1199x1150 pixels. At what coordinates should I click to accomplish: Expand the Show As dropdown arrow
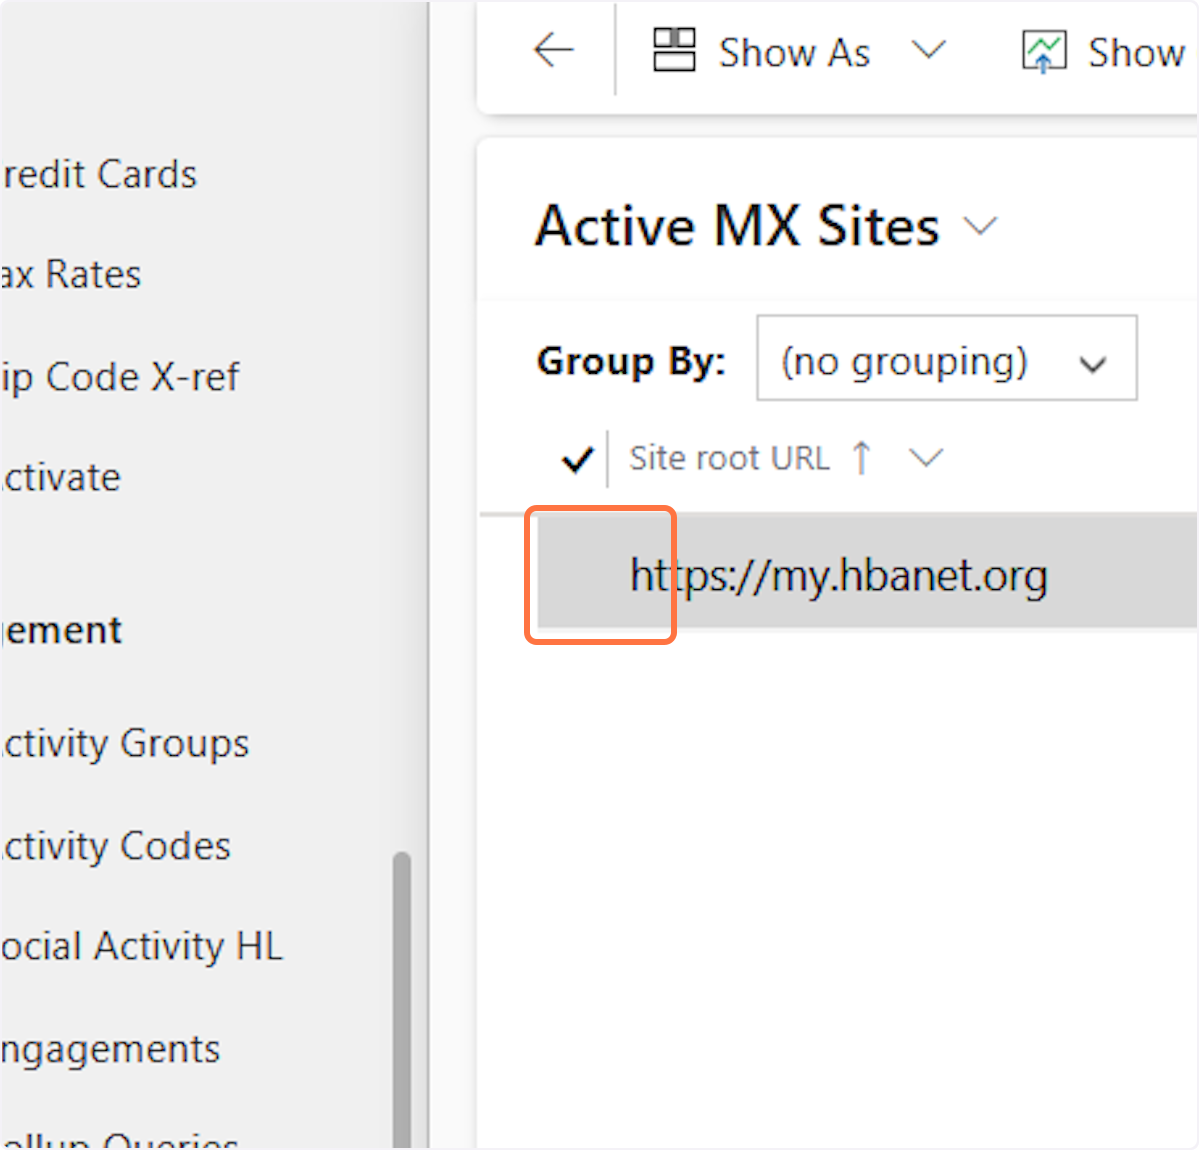pyautogui.click(x=930, y=50)
